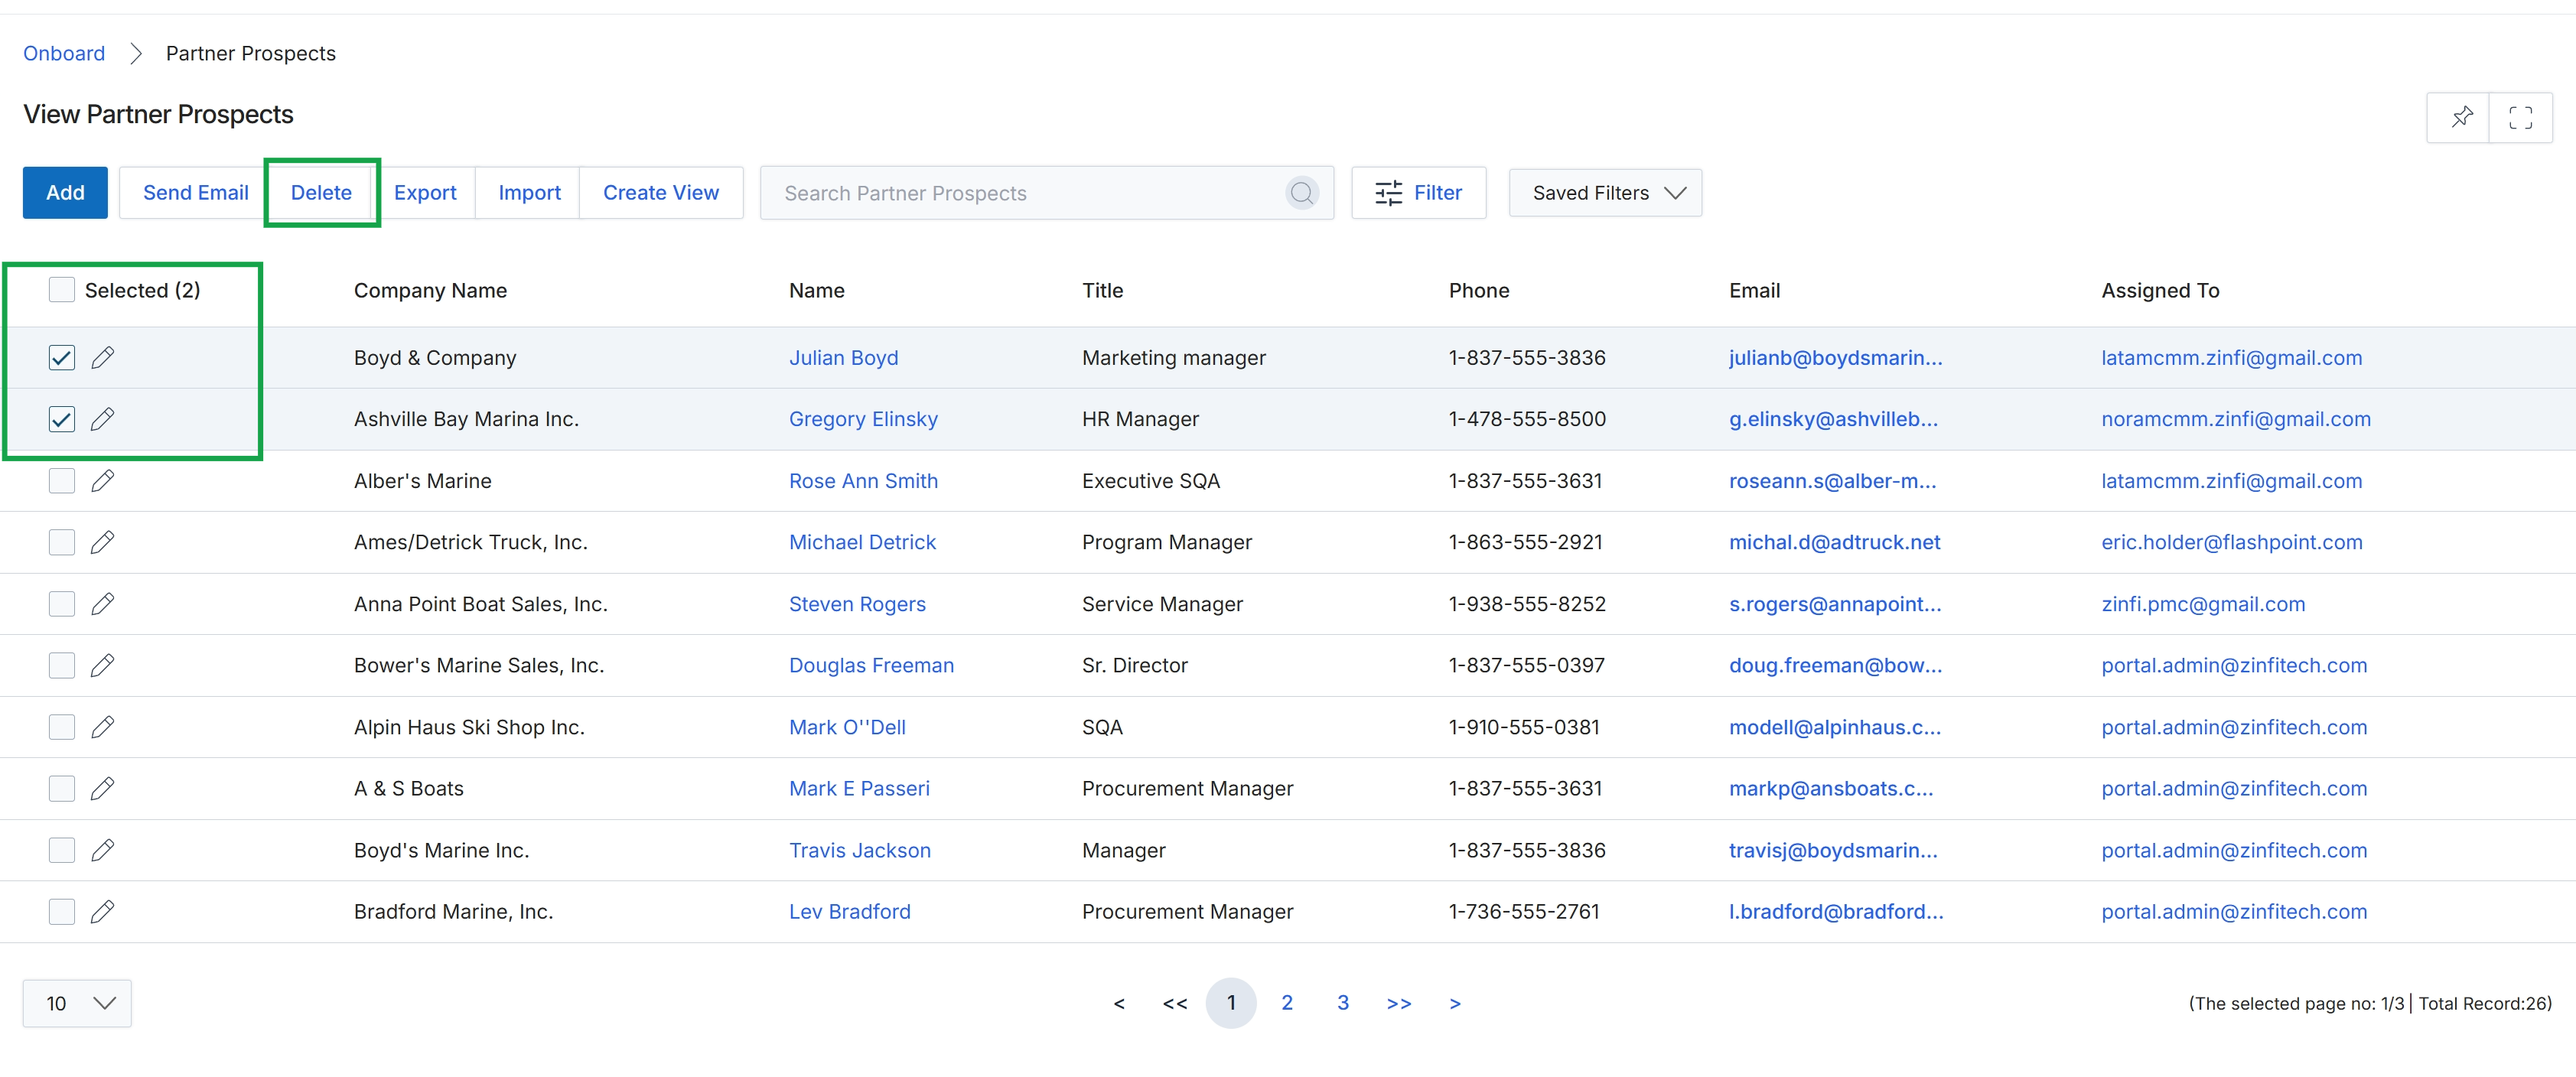Click the Create View button
2576x1077 pixels.
661,193
